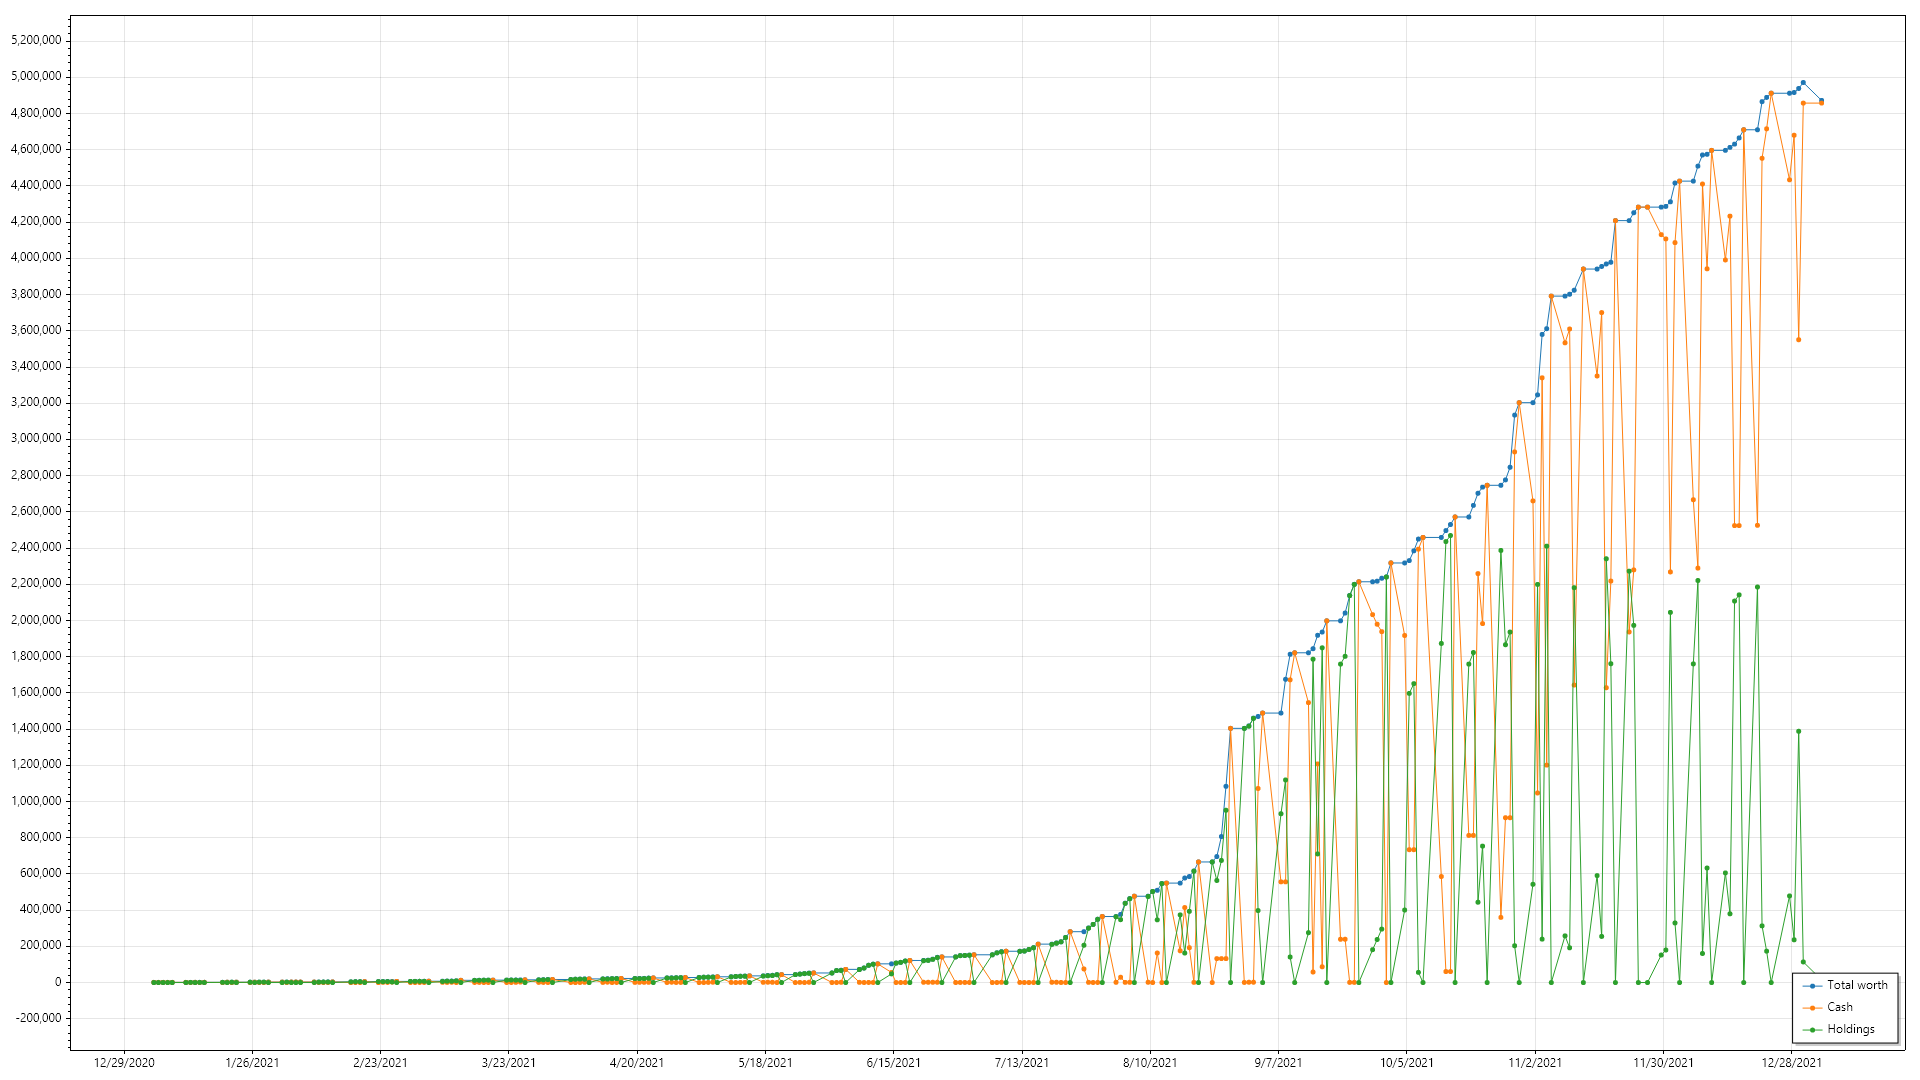The image size is (1920, 1080).
Task: Click the 9/7/2021 x-axis date label
Action: click(x=1278, y=1062)
